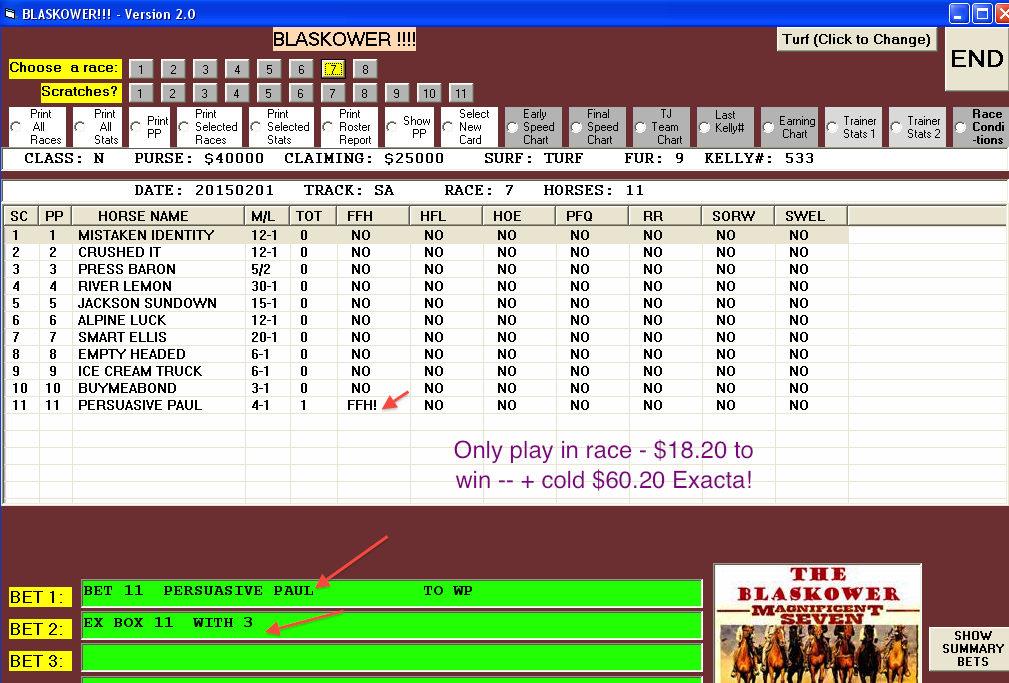
Task: Select race 8 in Choose a race row
Action: pyautogui.click(x=365, y=69)
